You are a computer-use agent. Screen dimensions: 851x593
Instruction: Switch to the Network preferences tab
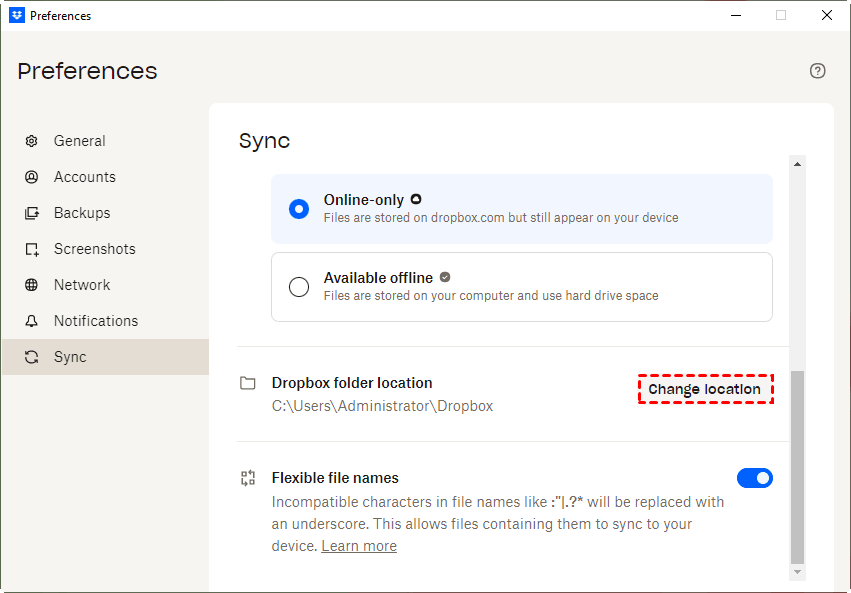(x=82, y=285)
